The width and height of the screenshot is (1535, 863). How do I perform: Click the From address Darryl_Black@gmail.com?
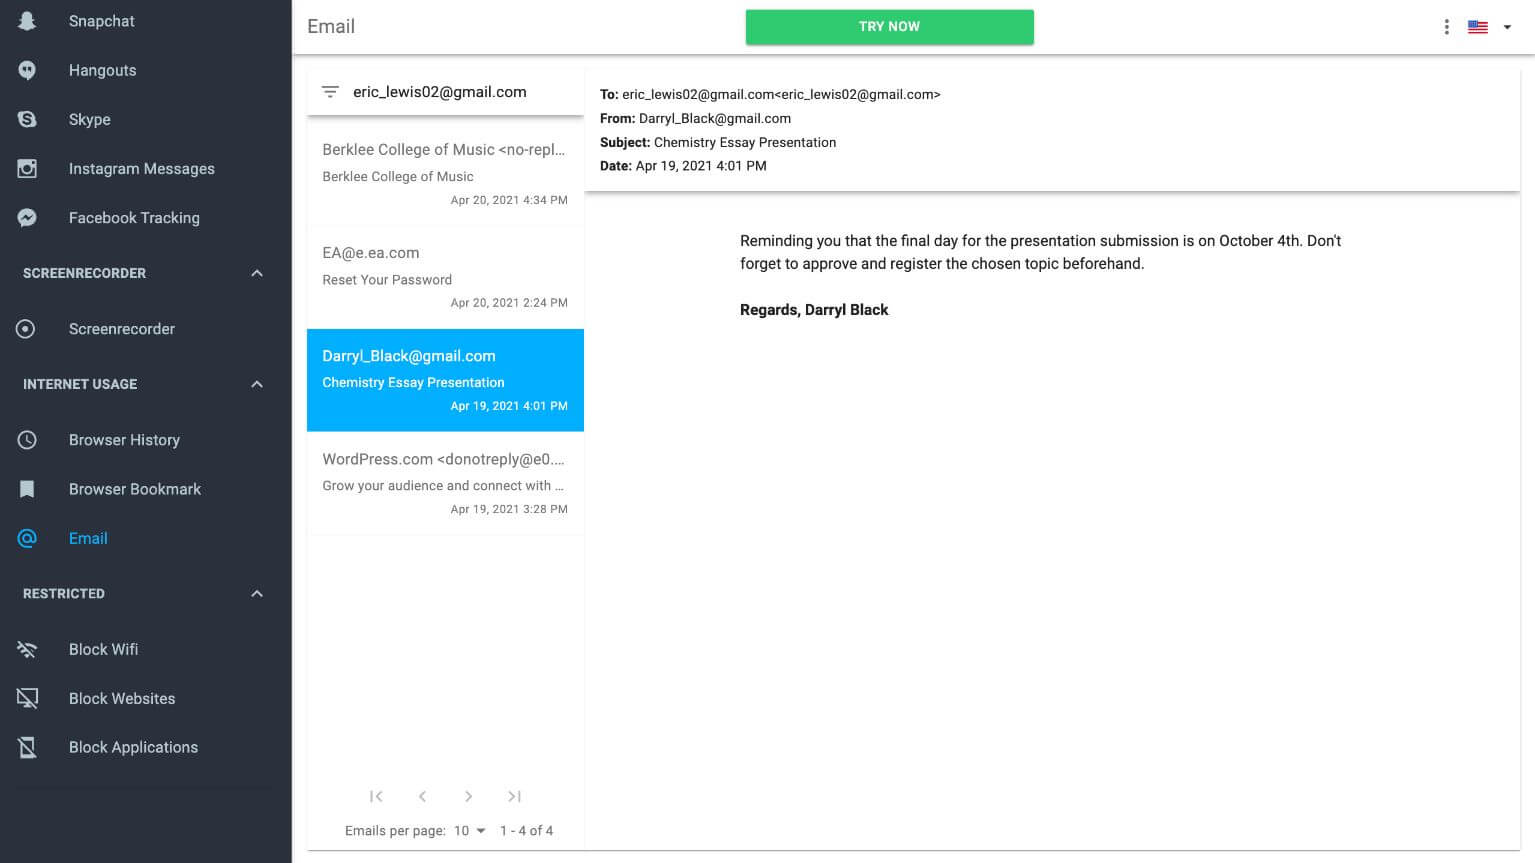(715, 118)
